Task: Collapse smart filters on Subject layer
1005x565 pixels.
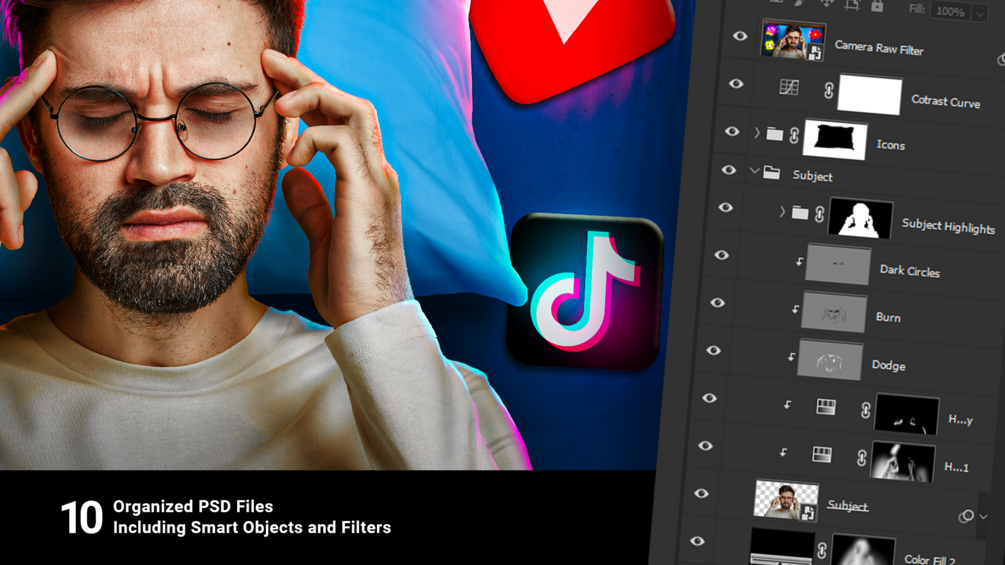Action: coord(983,517)
